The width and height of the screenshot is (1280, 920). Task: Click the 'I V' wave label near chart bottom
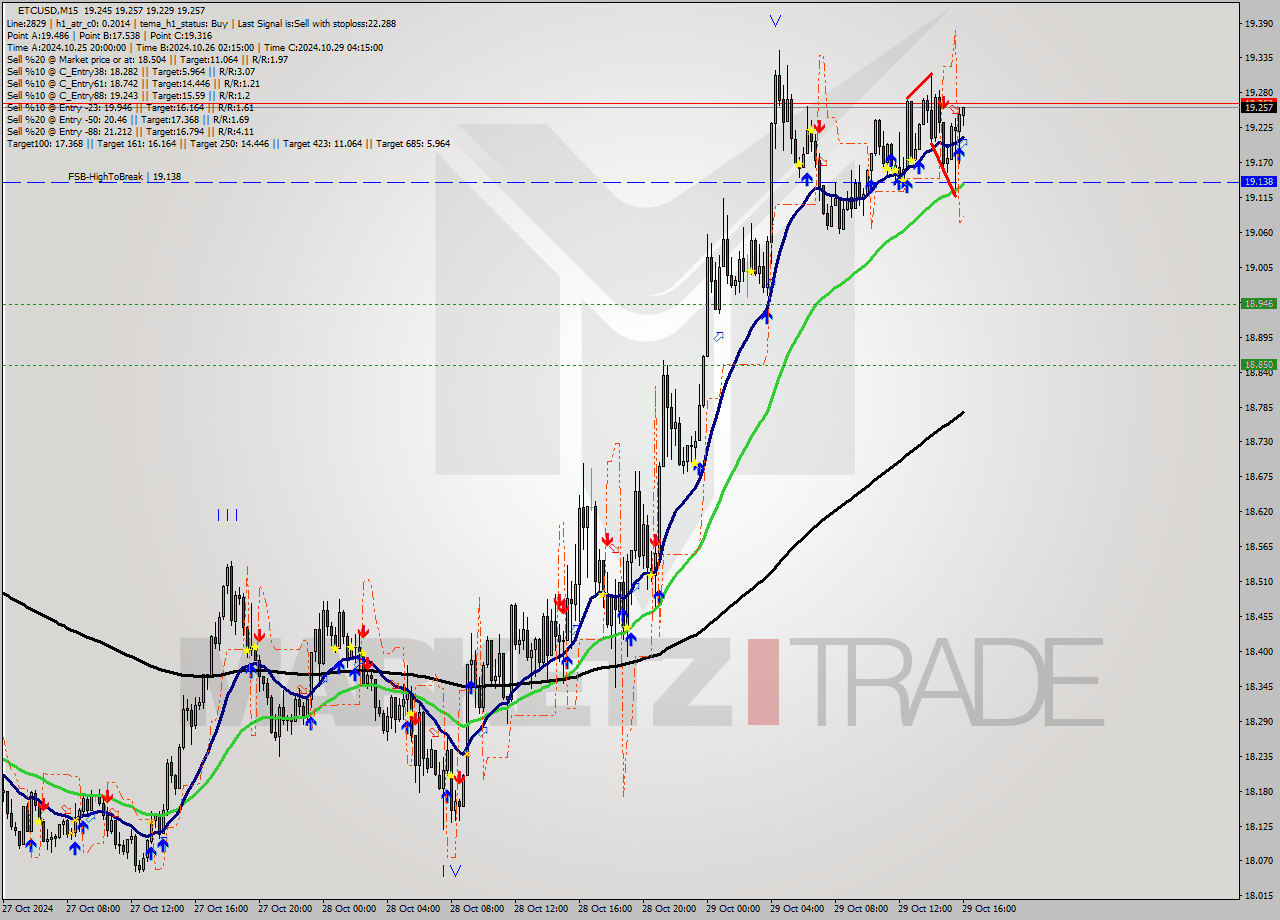tap(451, 870)
